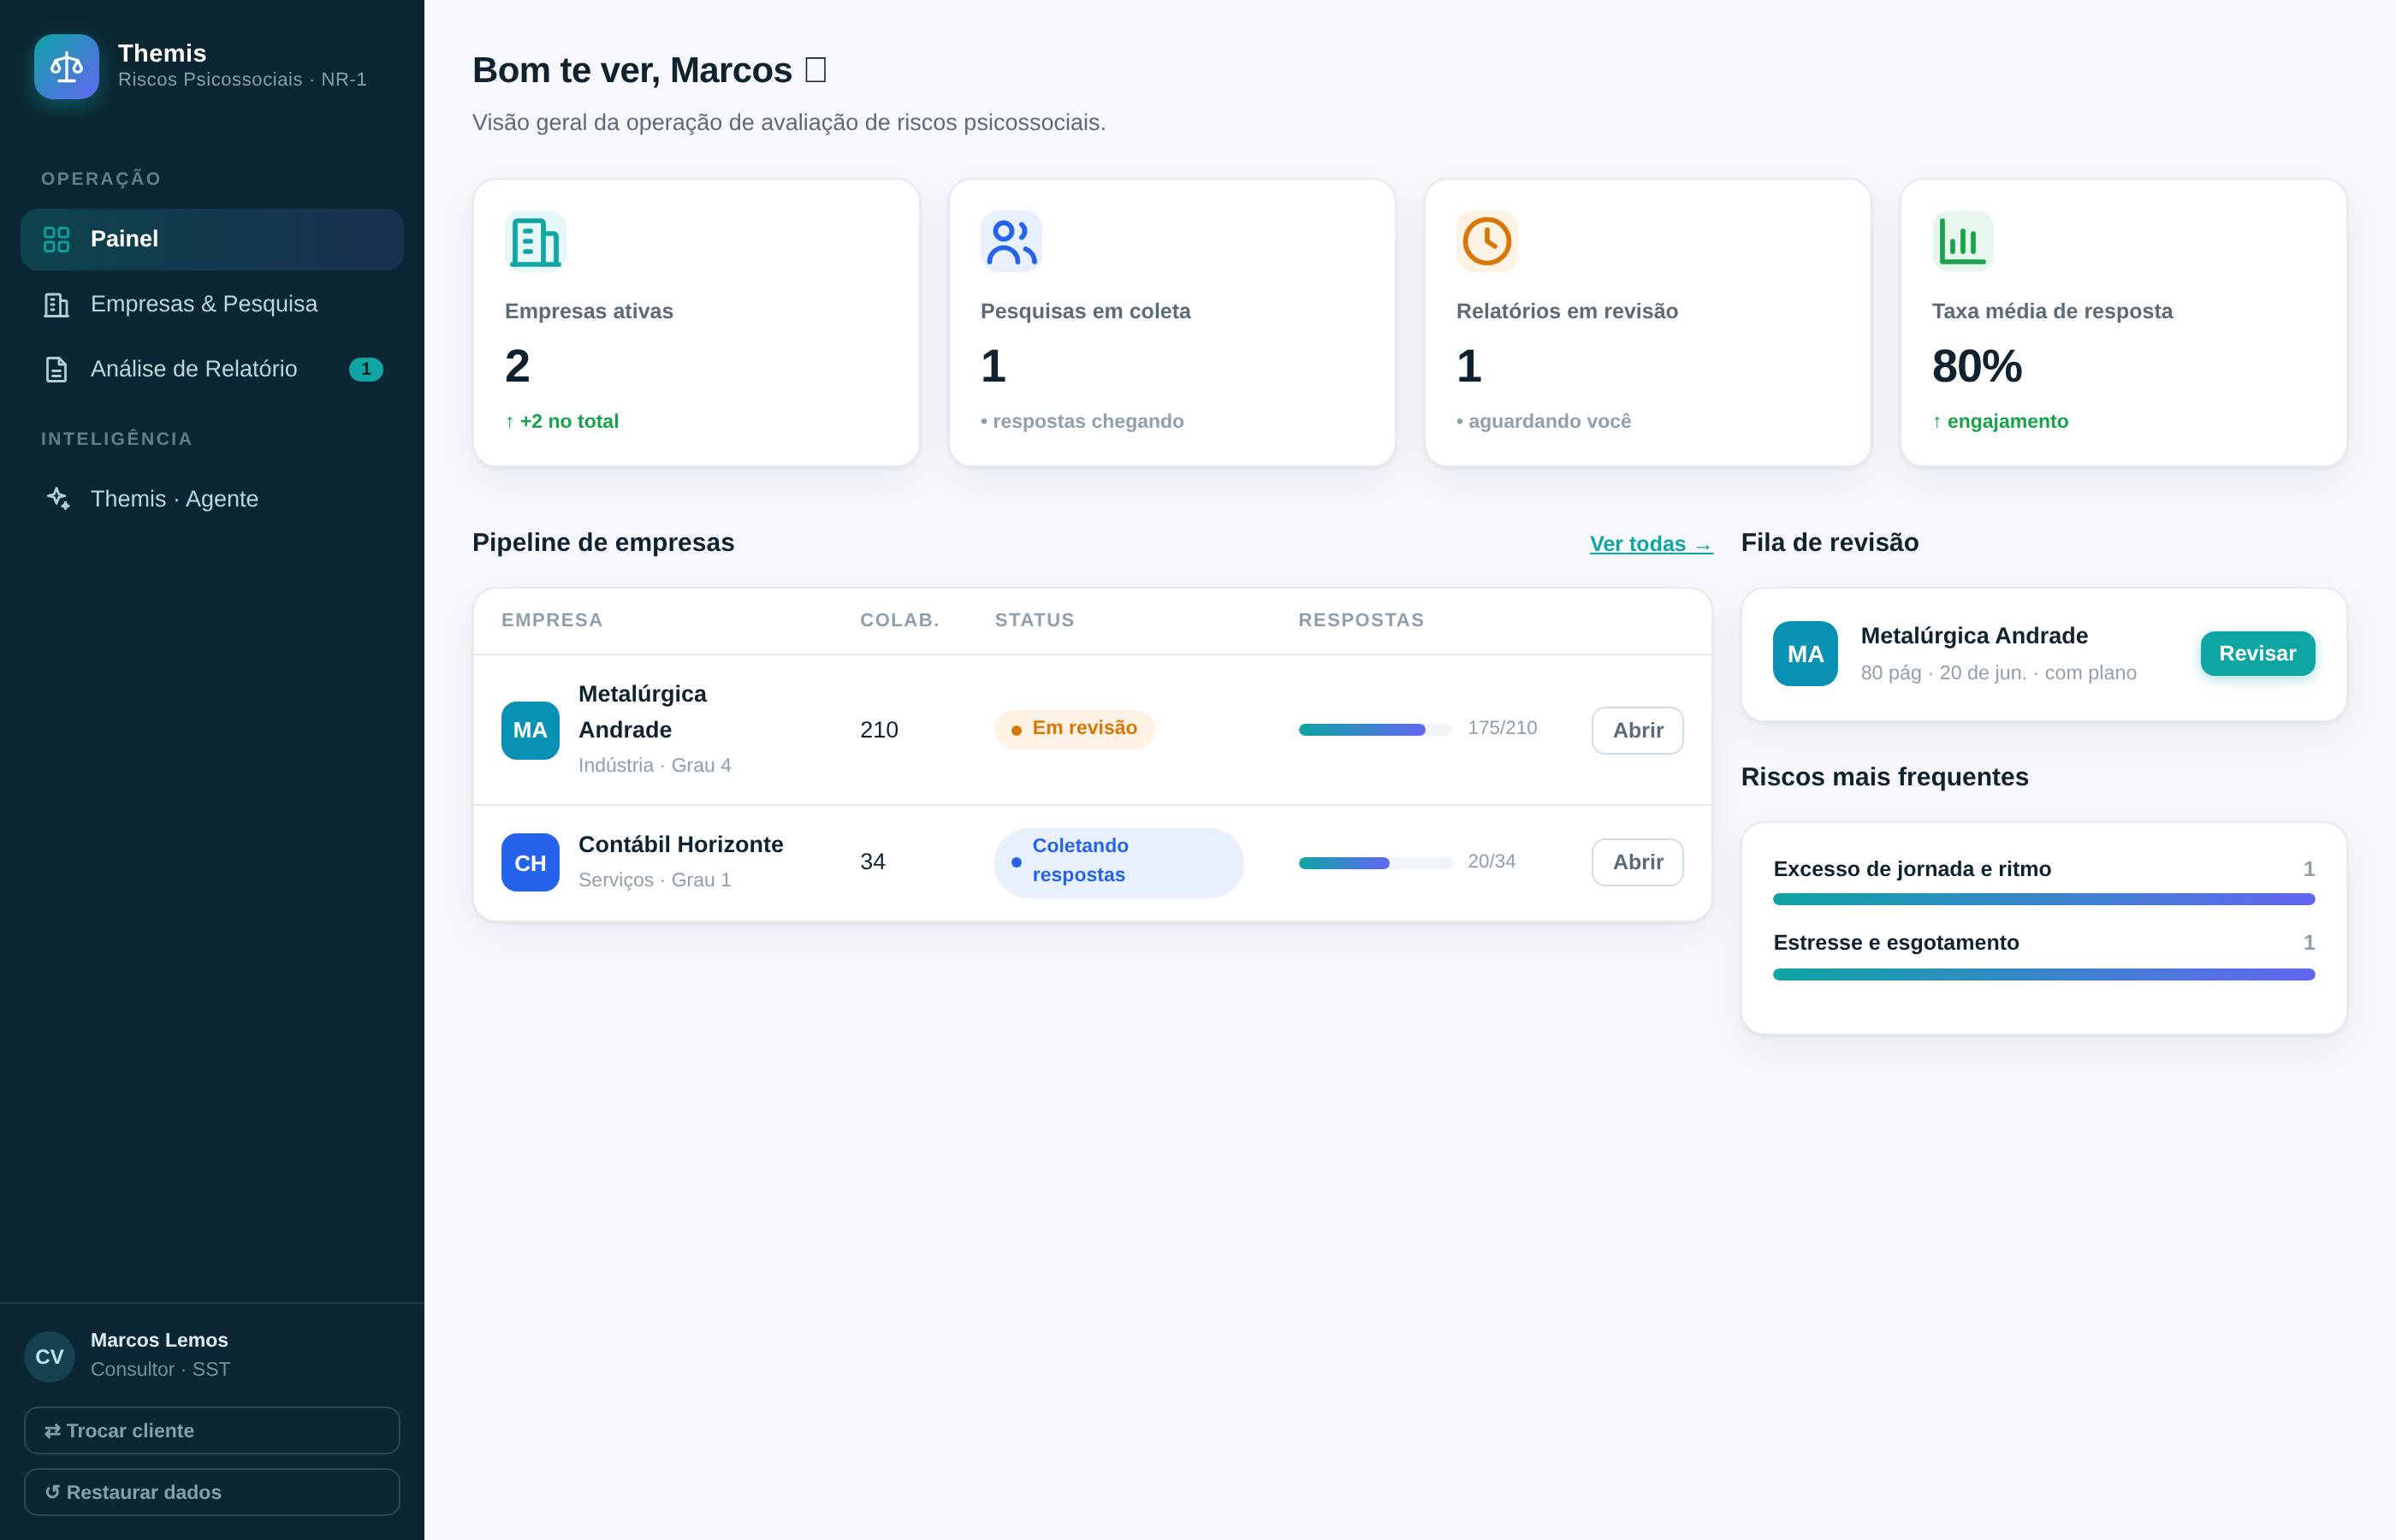Click the Restaurar dados button
This screenshot has width=2396, height=1540.
pyautogui.click(x=212, y=1491)
